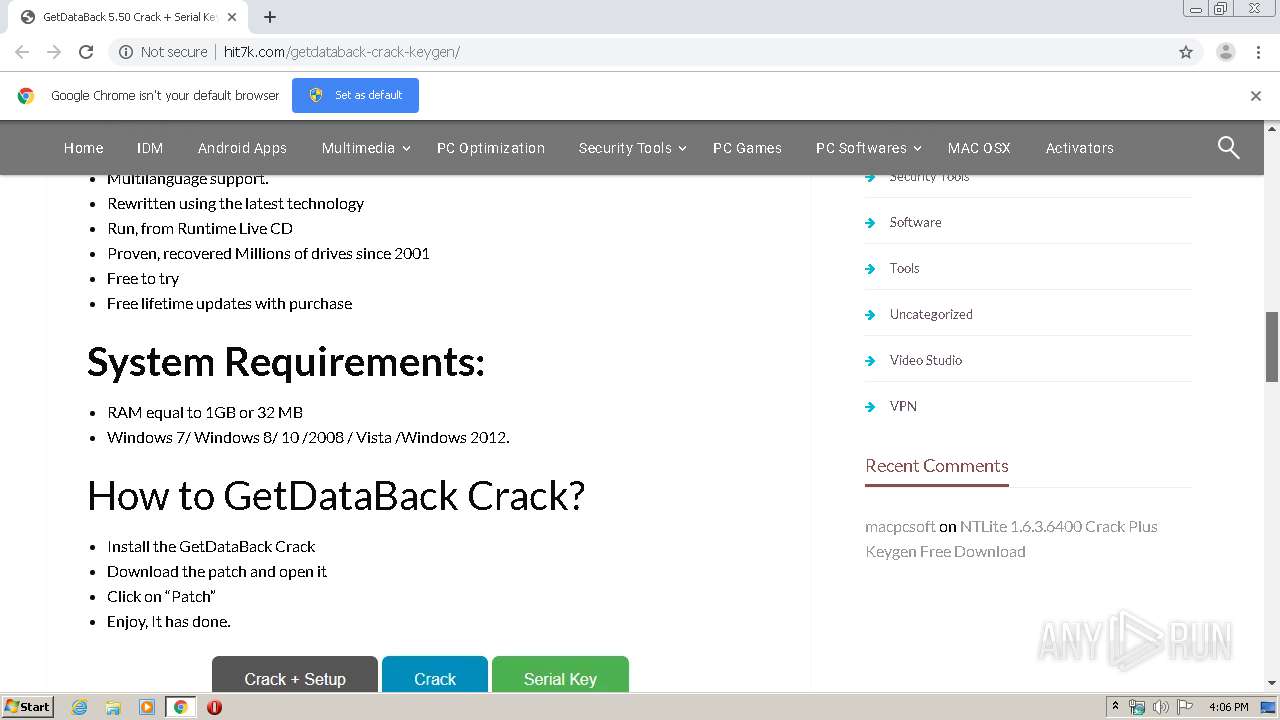Click Set as default button
The height and width of the screenshot is (720, 1280).
point(355,96)
